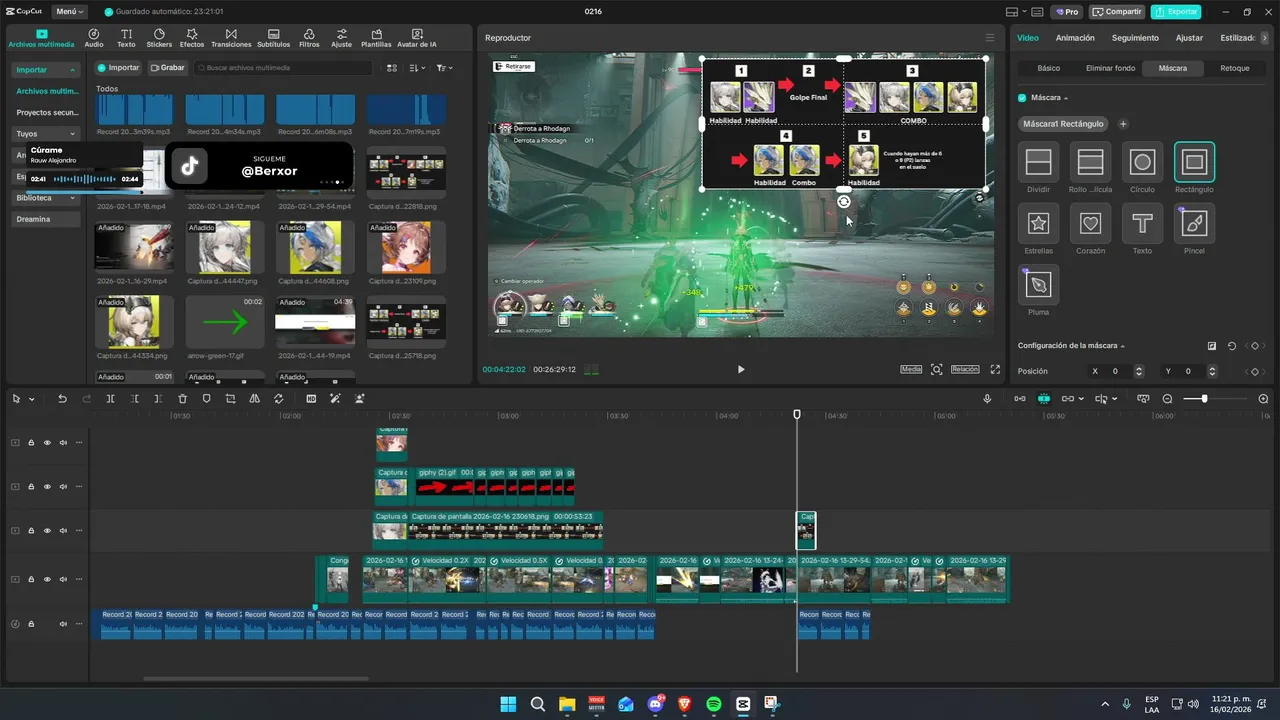
Task: Click the Buscar archivos multimedia search field
Action: tap(283, 68)
